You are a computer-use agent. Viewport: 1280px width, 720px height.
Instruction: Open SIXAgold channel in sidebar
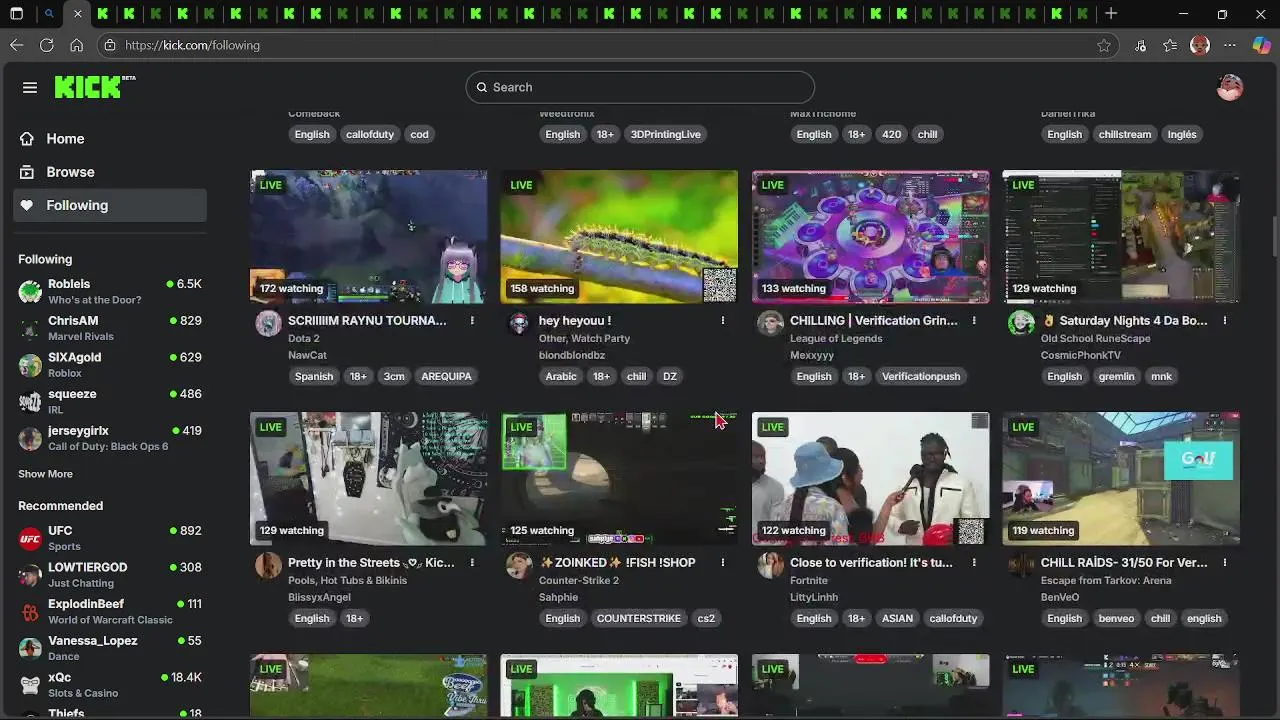coord(110,365)
